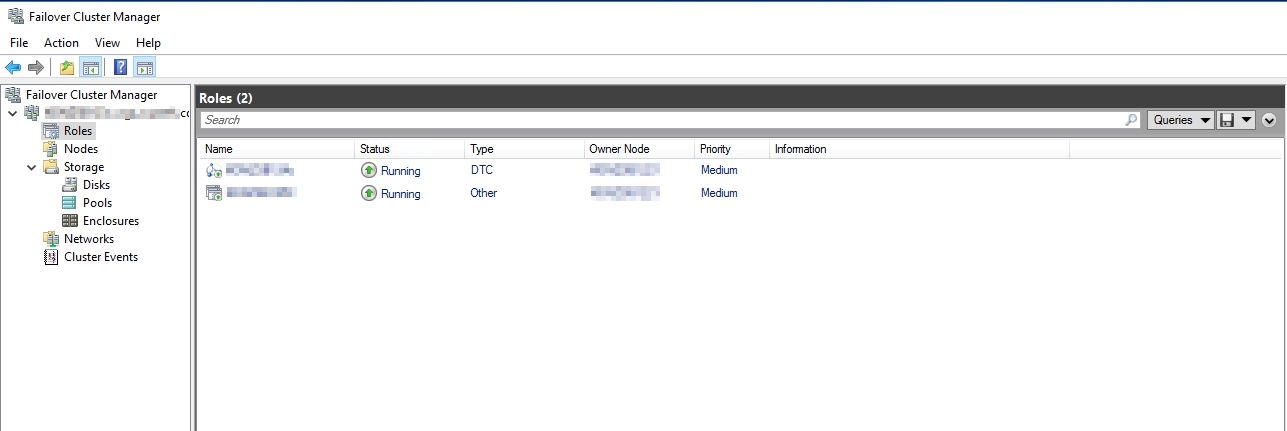Select the Disks item under Storage
1287x431 pixels.
96,185
